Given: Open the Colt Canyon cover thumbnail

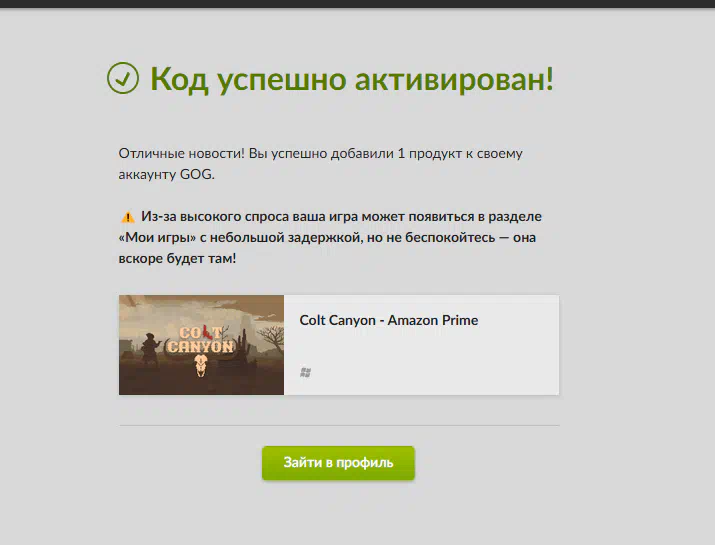Looking at the screenshot, I should tap(202, 345).
